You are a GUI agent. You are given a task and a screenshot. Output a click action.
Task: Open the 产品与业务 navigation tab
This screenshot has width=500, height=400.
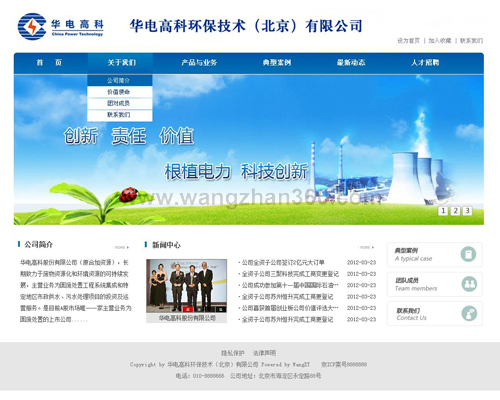click(199, 63)
